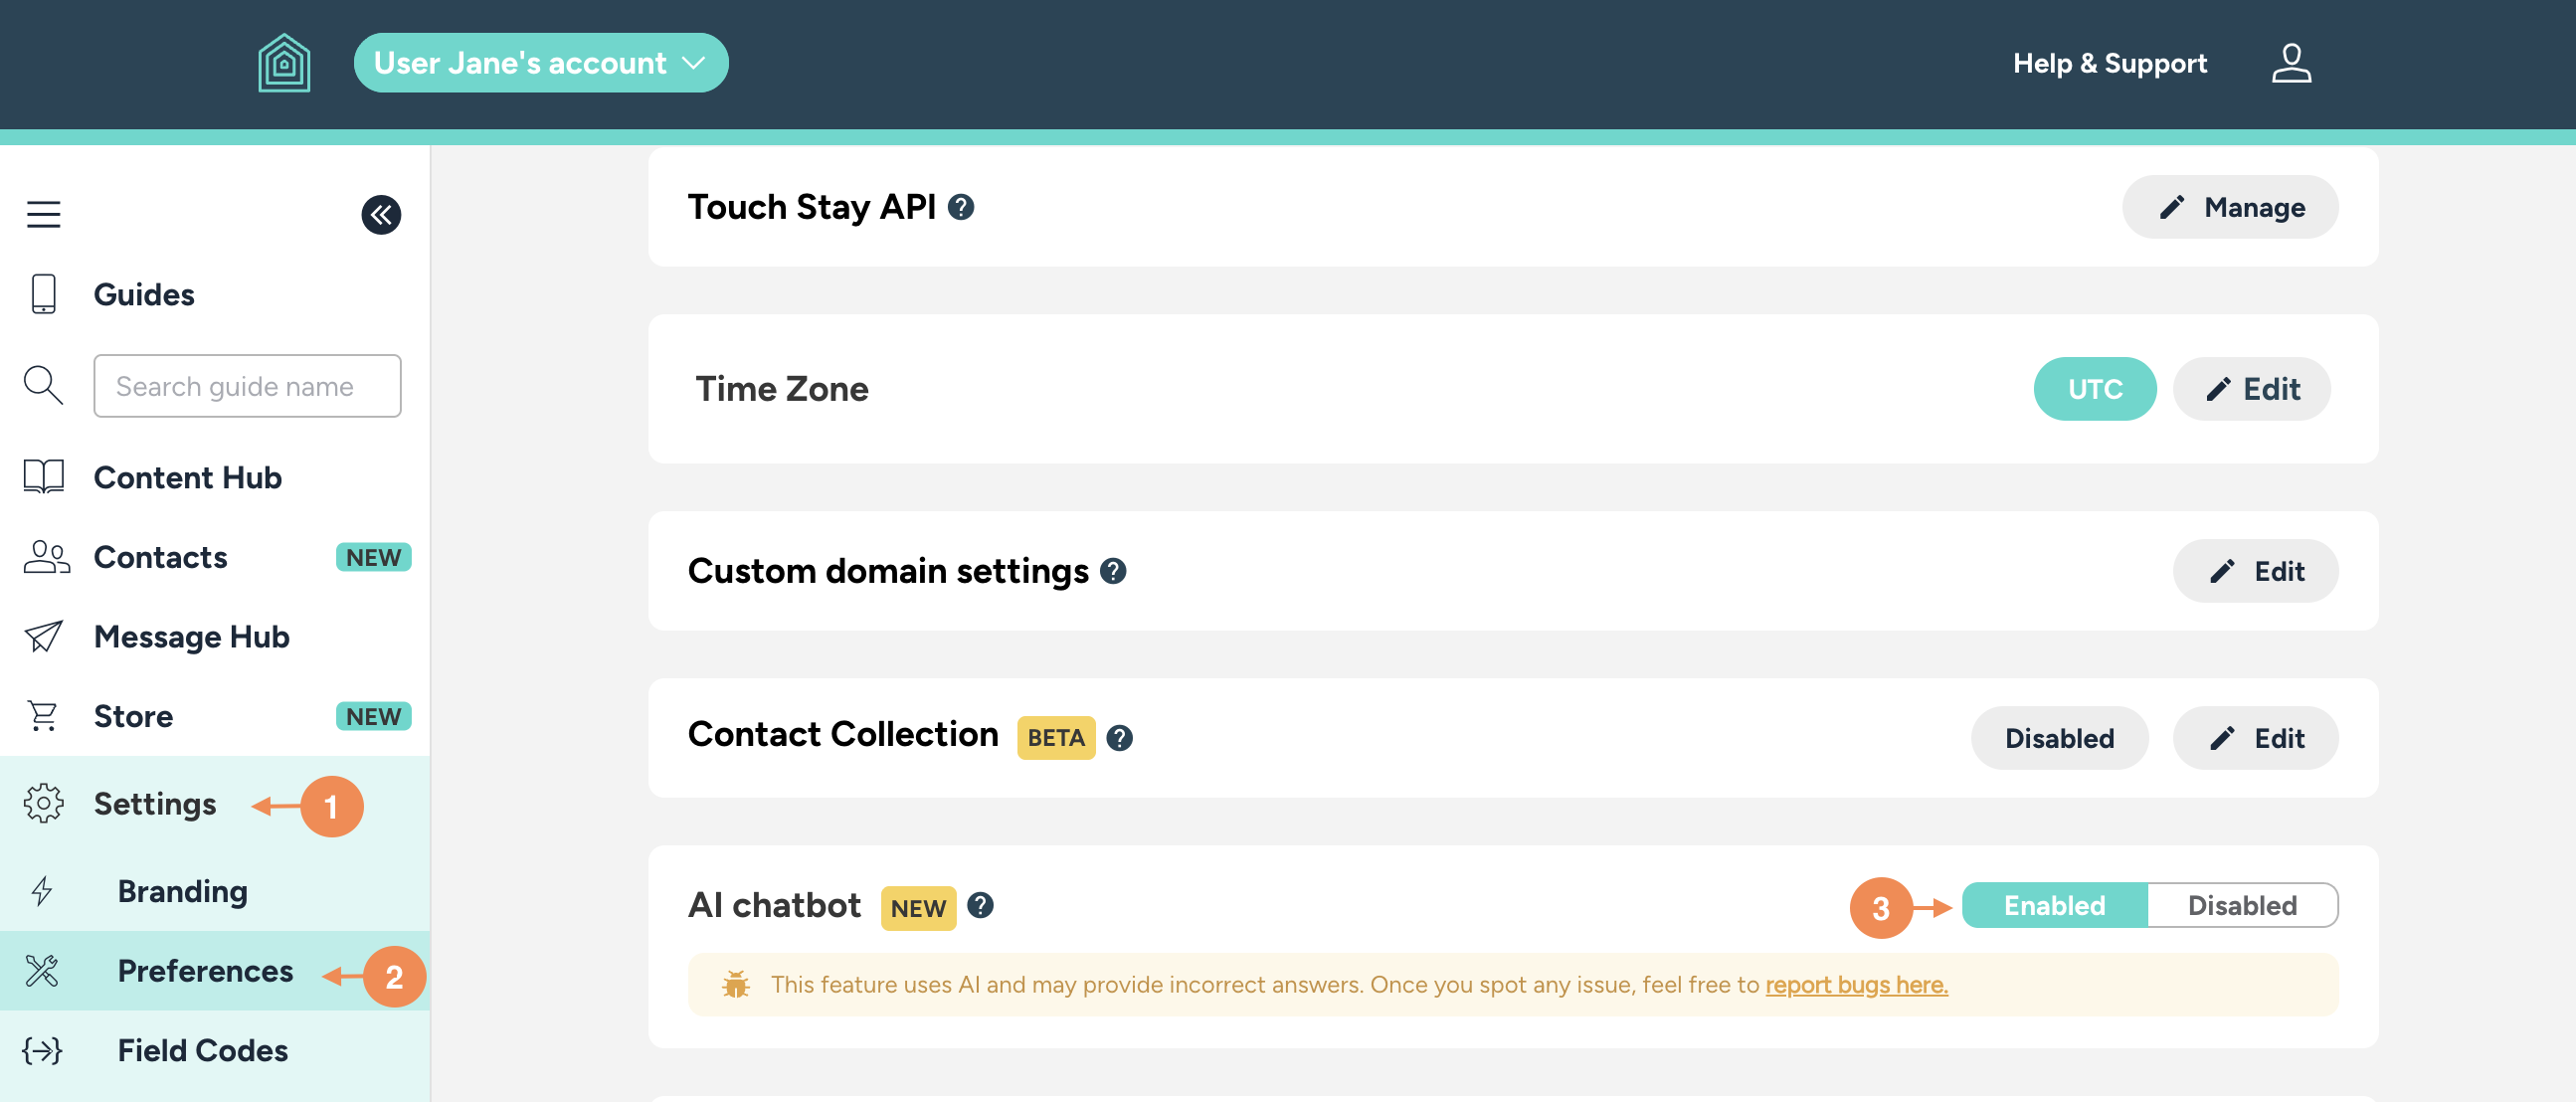
Task: Click the Contact Collection Disabled status pill
Action: [2059, 738]
